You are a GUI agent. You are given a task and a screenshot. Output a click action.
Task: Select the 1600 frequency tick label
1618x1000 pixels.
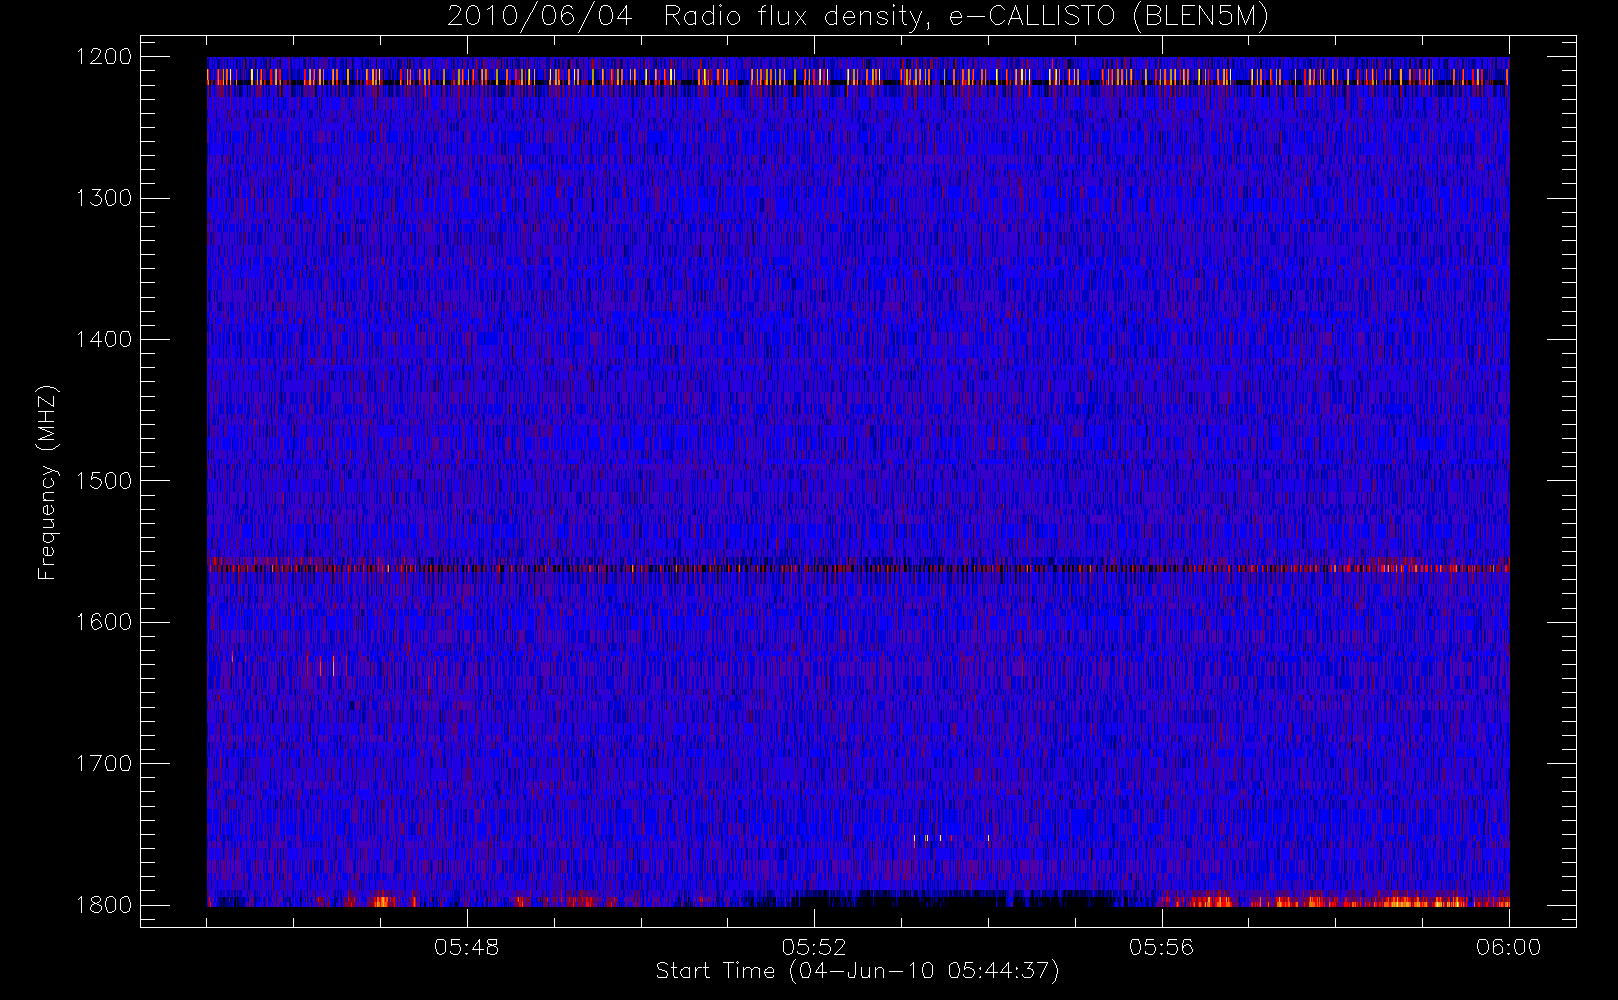tap(104, 622)
